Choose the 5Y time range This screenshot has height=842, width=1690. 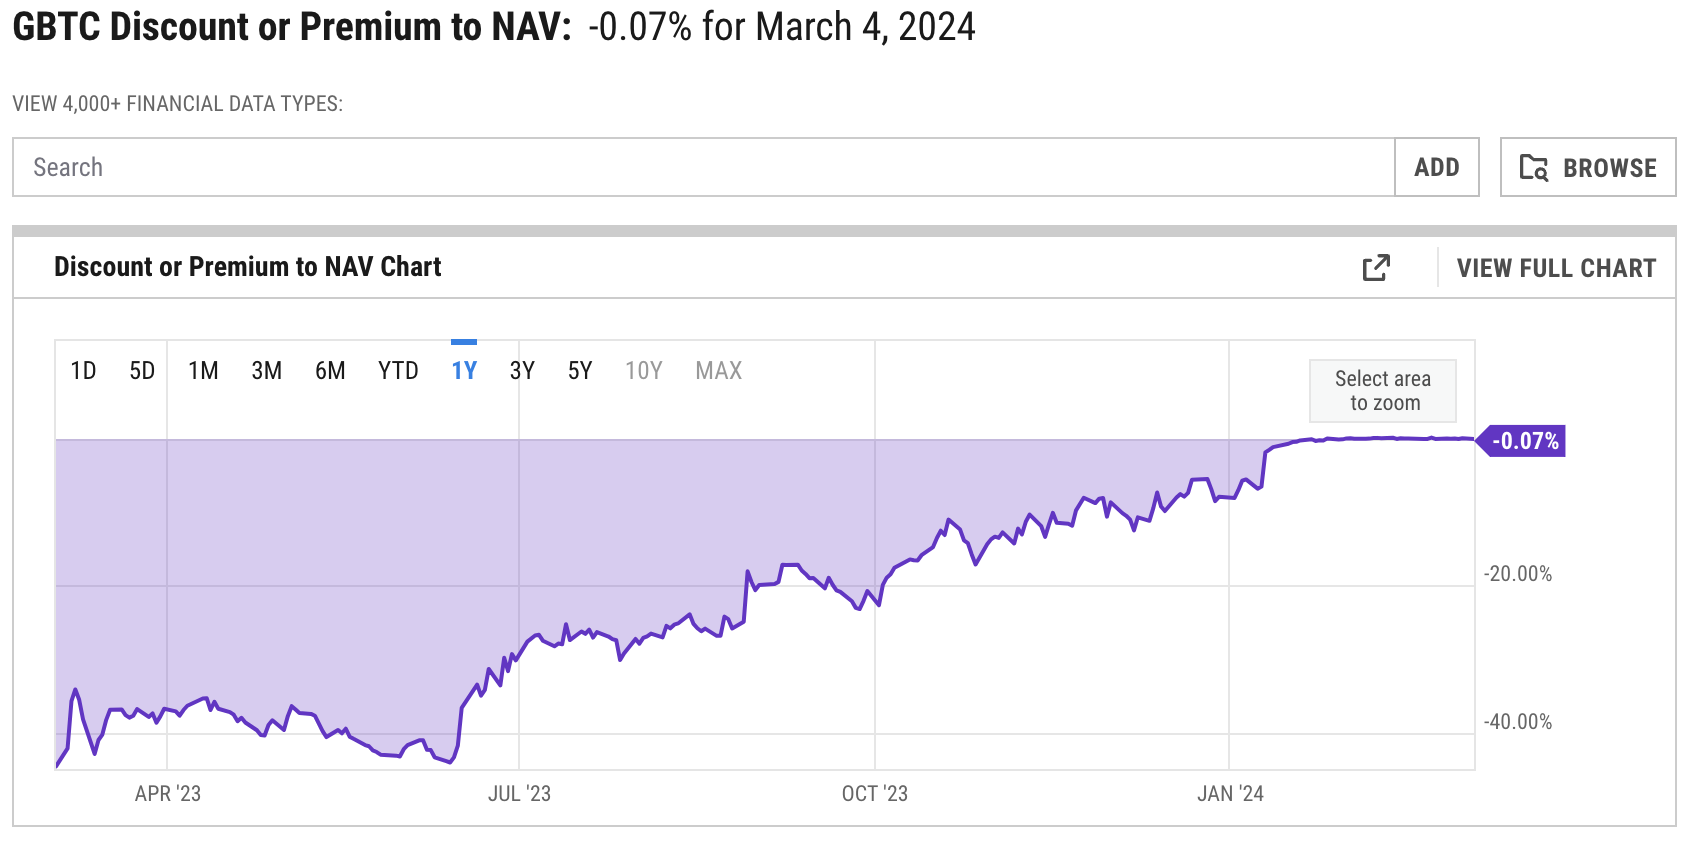(580, 371)
